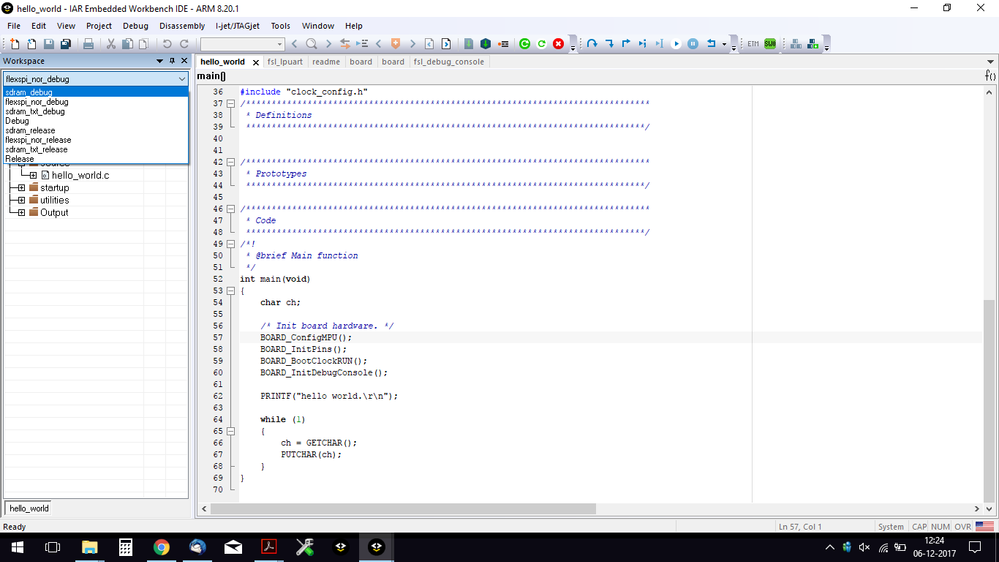Click the Save All toolbar icon

click(66, 44)
